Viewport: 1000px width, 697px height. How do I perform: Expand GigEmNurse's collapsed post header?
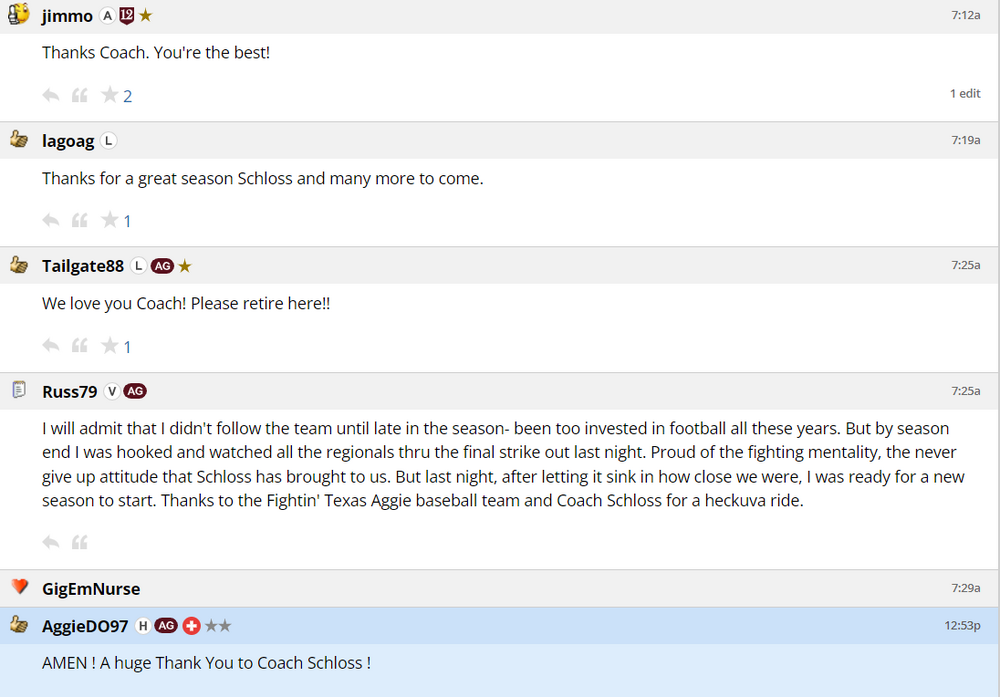coord(500,588)
